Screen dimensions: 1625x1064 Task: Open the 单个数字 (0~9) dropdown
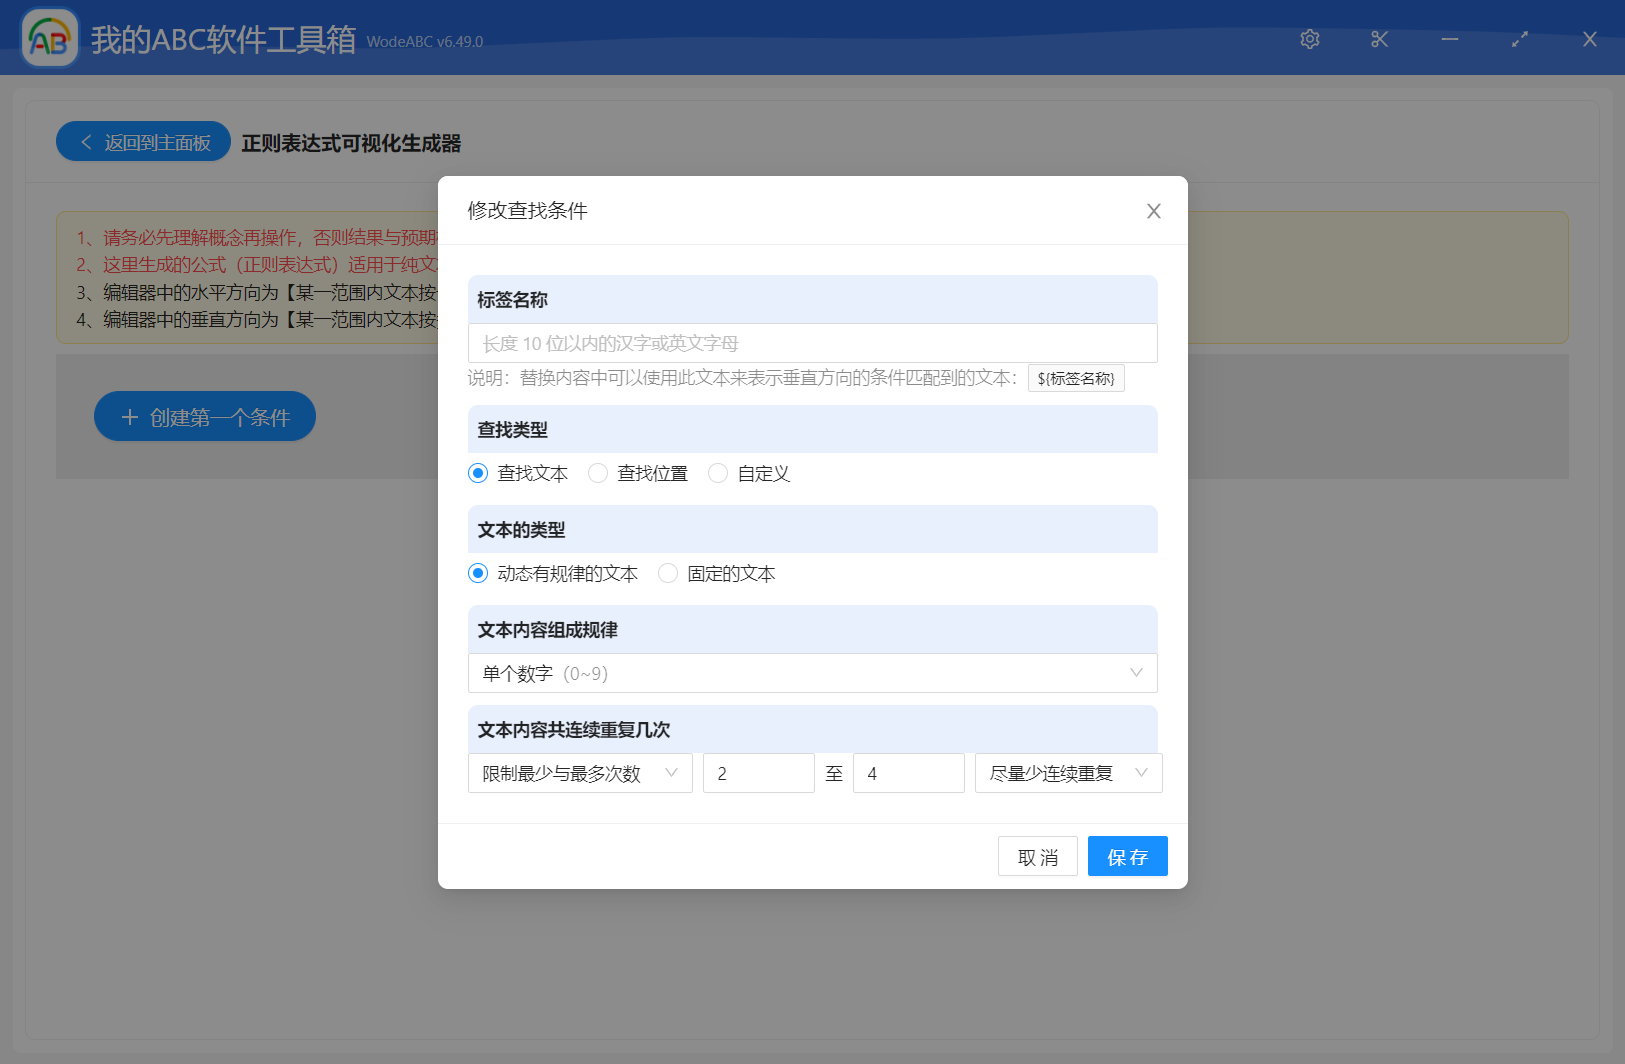coord(812,673)
